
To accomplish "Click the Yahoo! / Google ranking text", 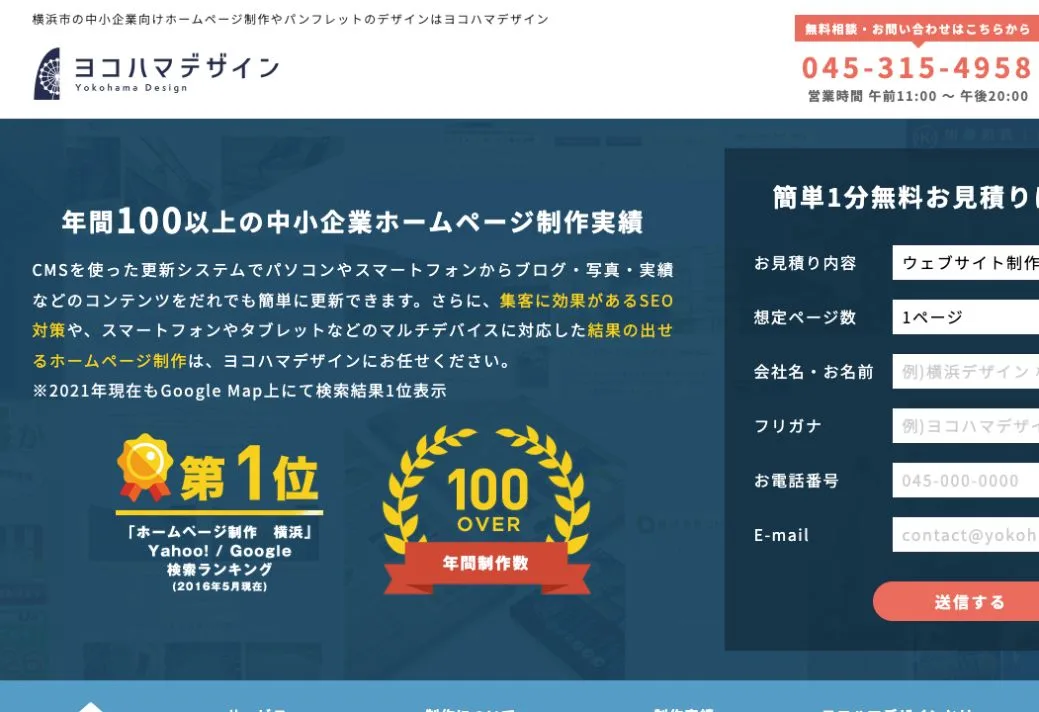I will pos(219,550).
